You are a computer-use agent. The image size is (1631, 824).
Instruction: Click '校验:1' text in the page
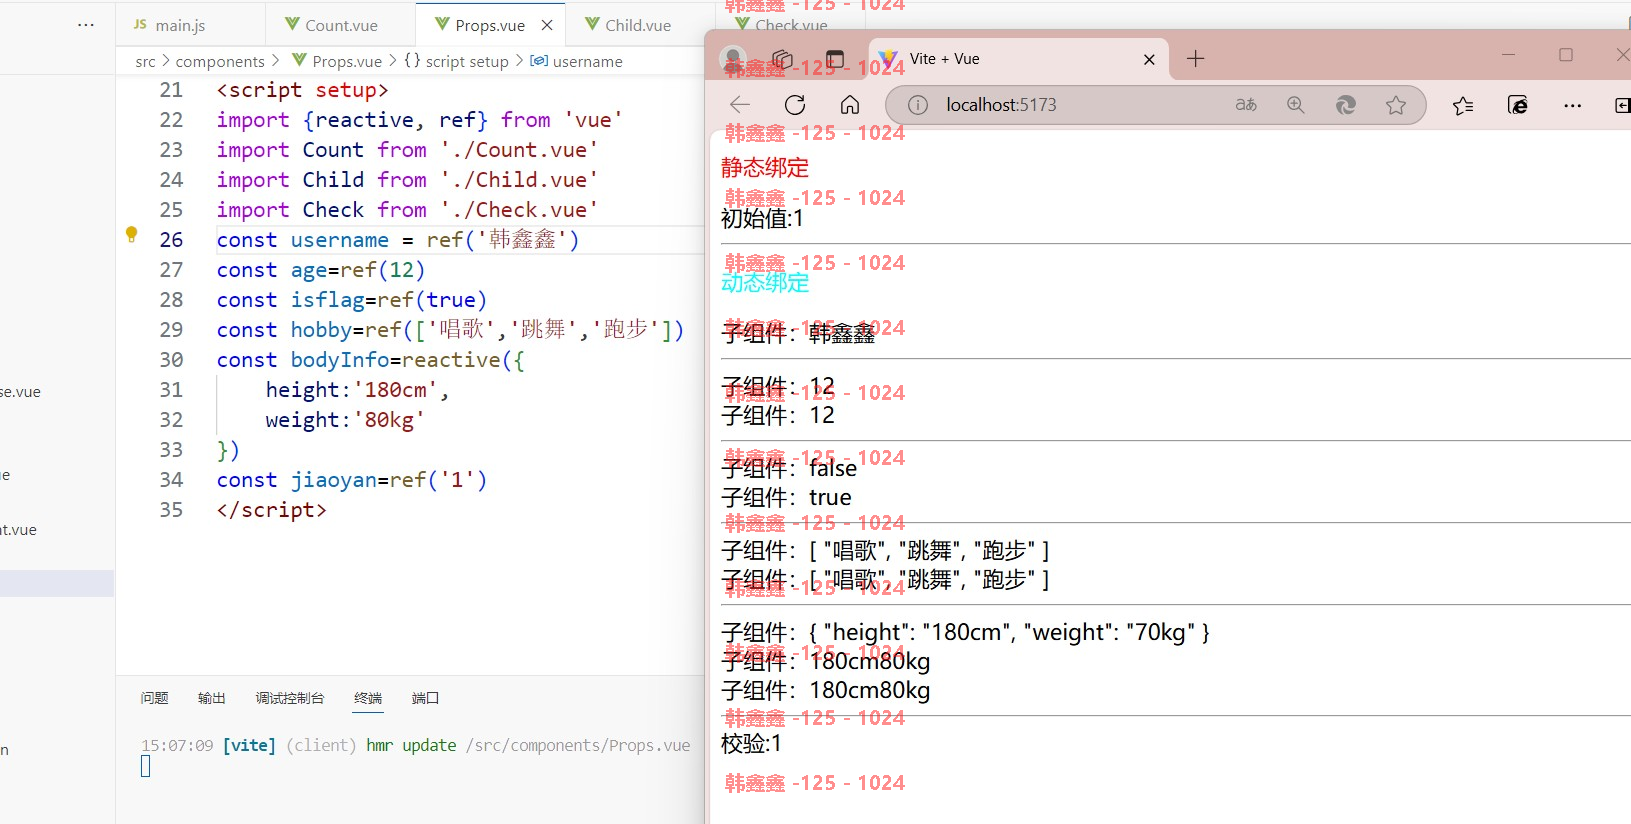click(x=751, y=744)
